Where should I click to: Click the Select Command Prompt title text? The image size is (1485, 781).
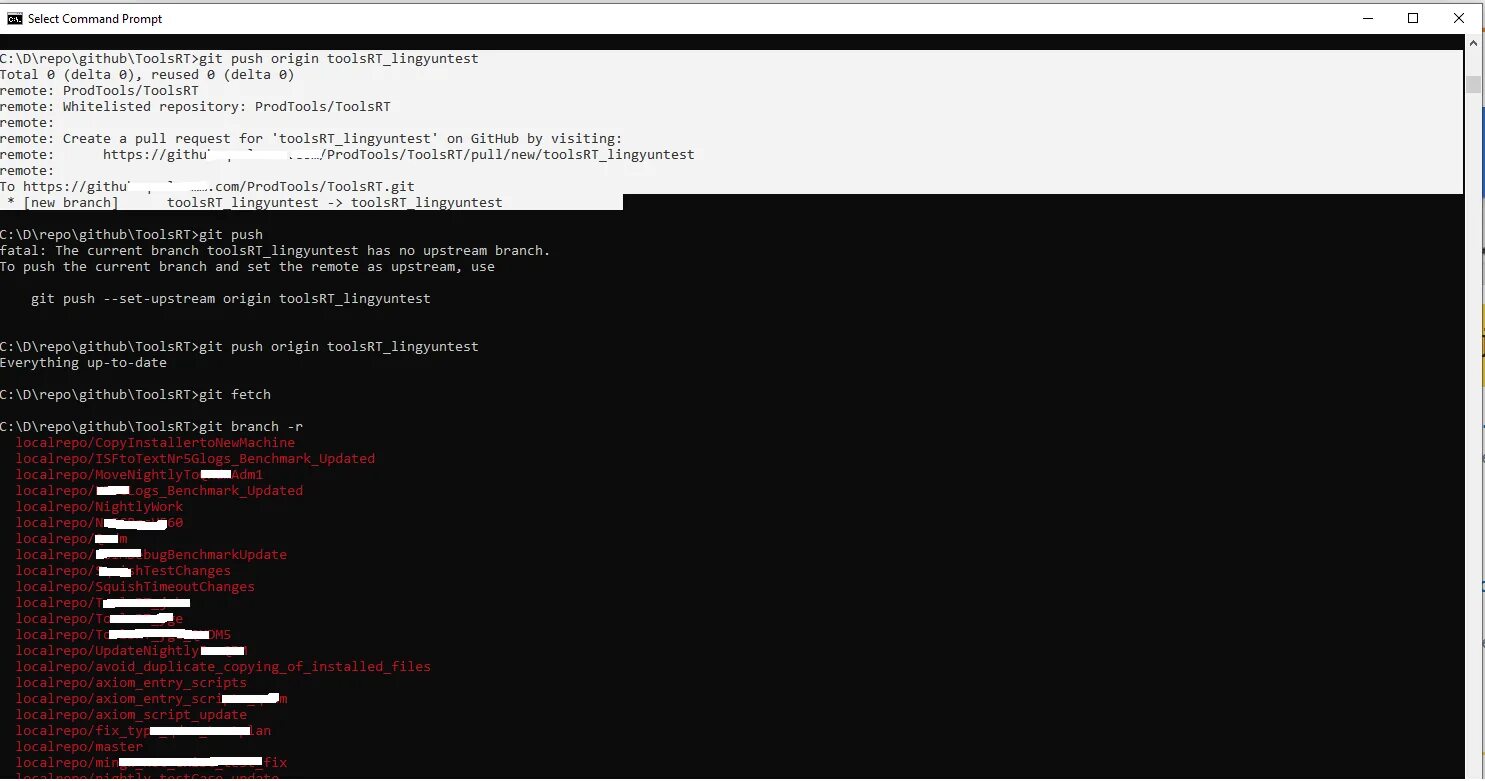[95, 18]
